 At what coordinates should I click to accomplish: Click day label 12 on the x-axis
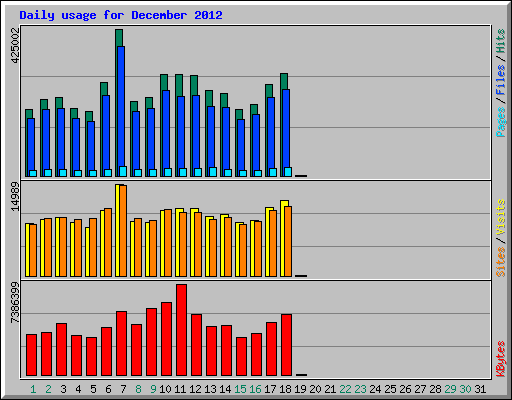point(195,389)
